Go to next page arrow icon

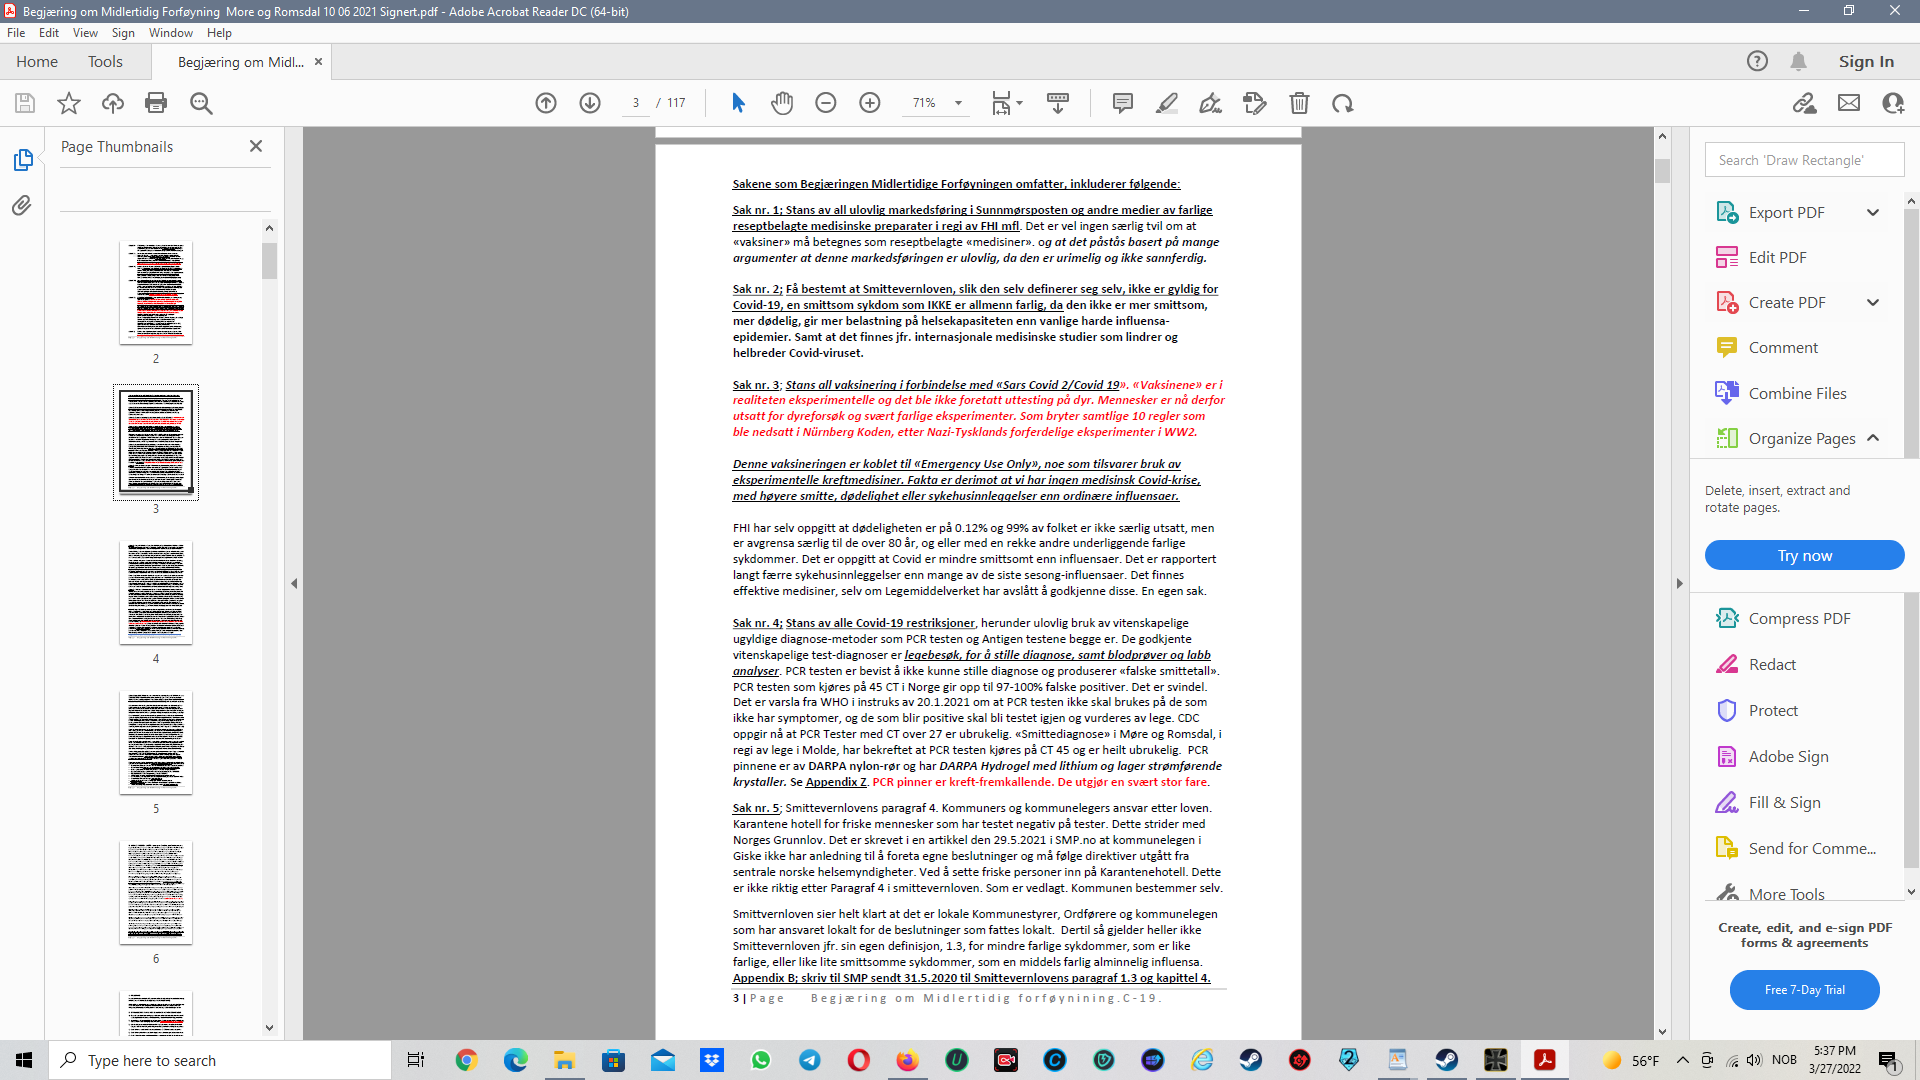tap(590, 103)
